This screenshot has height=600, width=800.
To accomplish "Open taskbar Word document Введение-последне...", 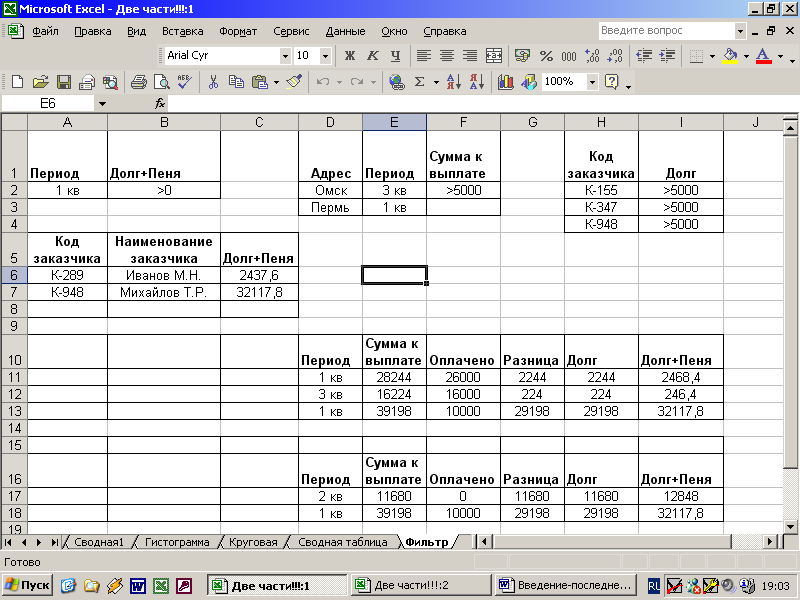I will click(x=566, y=585).
